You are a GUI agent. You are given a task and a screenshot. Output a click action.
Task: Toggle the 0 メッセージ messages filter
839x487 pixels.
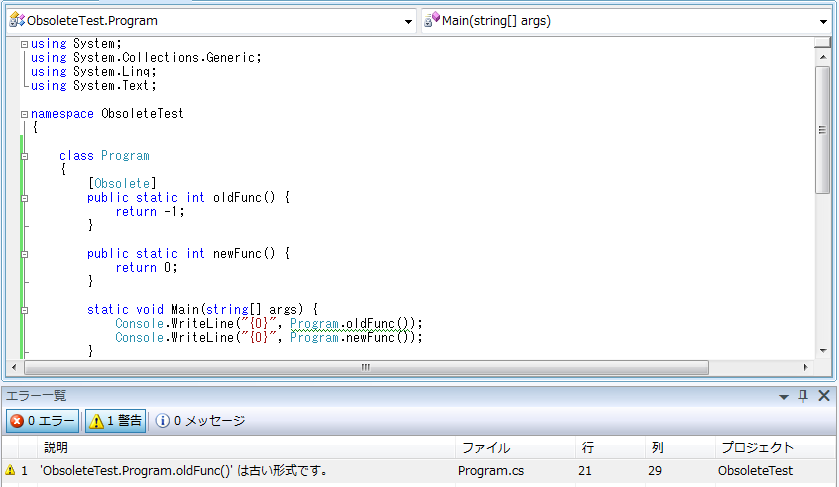coord(201,421)
